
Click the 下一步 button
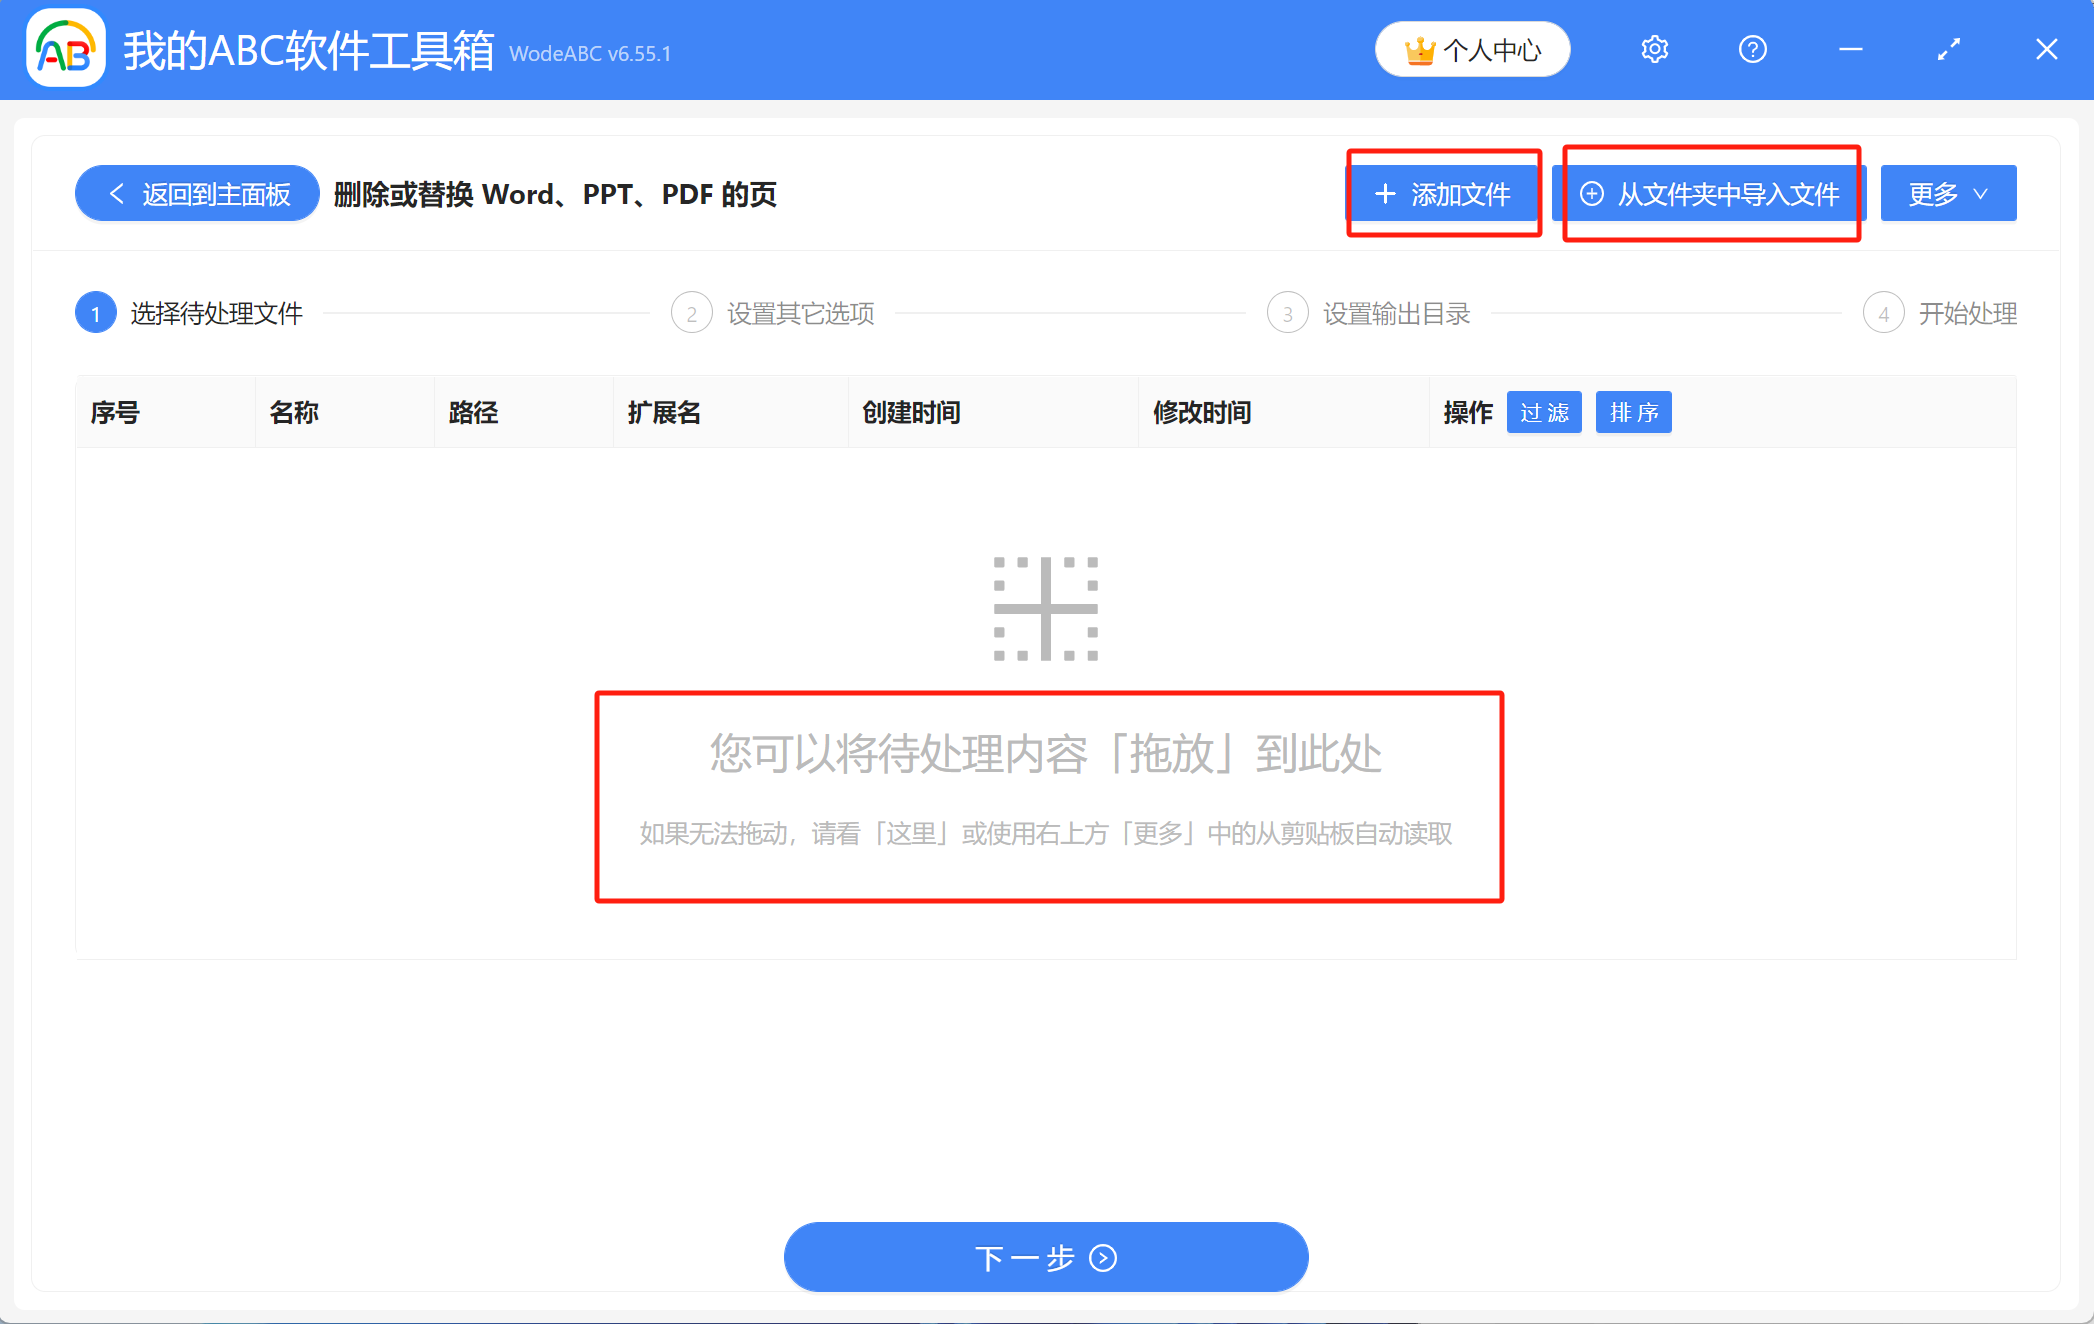pyautogui.click(x=1046, y=1257)
